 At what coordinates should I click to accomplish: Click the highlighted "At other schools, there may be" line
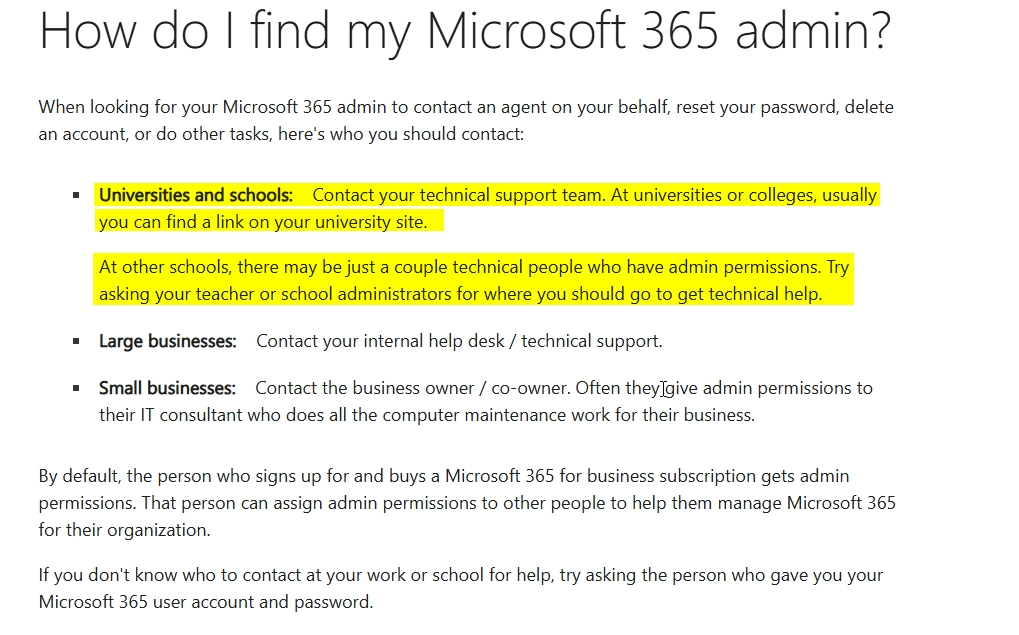tap(474, 267)
